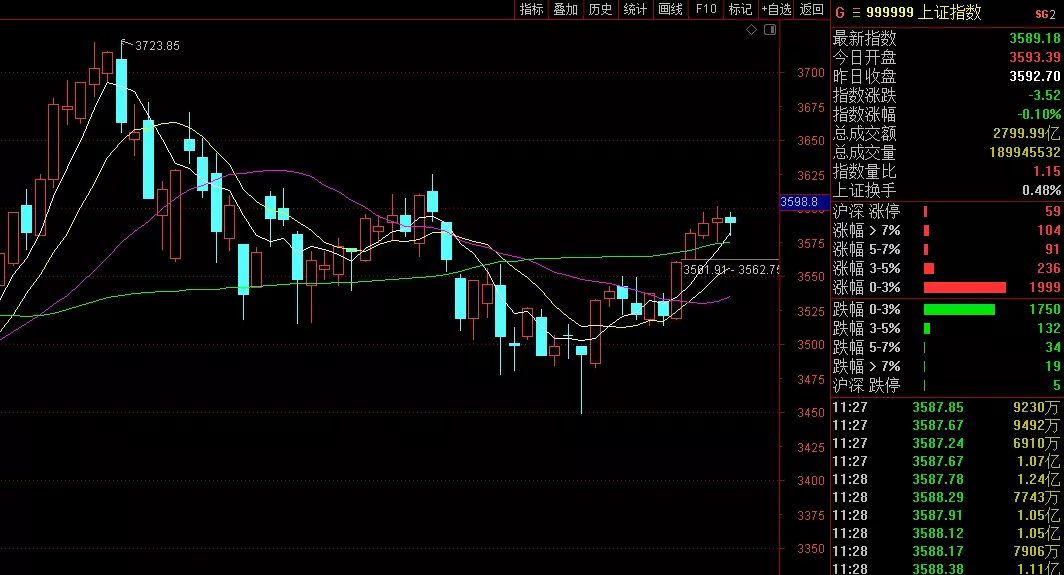This screenshot has height=575, width=1064.
Task: Open the three-line list icon by stock code
Action: pyautogui.click(x=855, y=13)
